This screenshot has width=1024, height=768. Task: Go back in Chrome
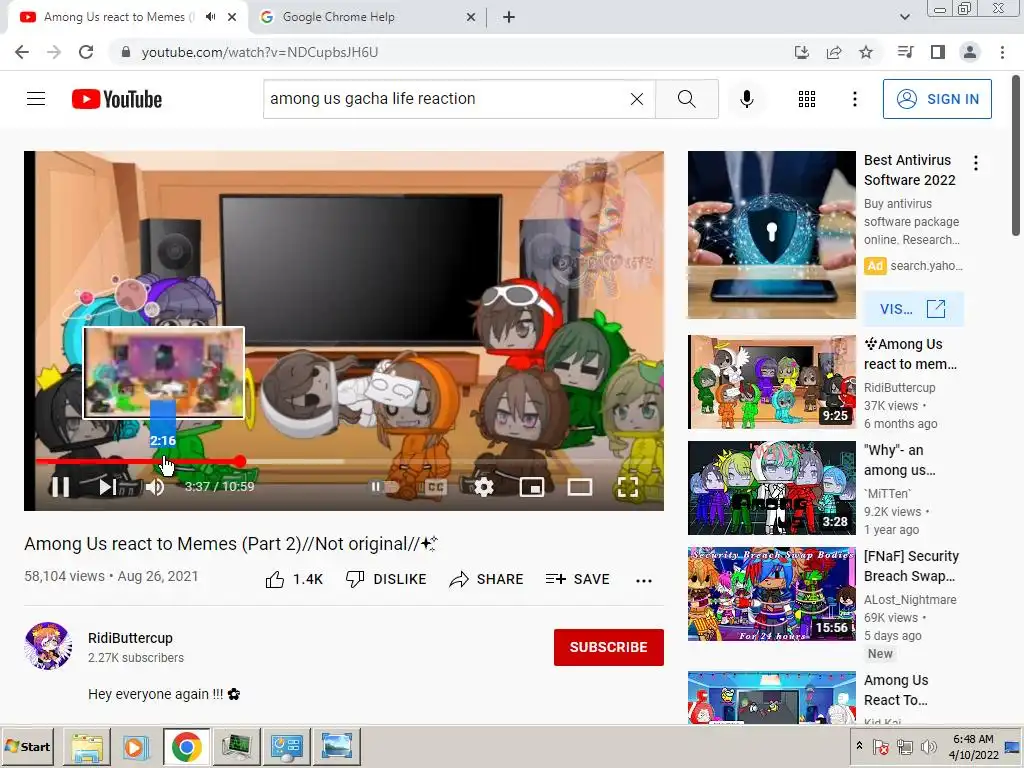coord(22,52)
